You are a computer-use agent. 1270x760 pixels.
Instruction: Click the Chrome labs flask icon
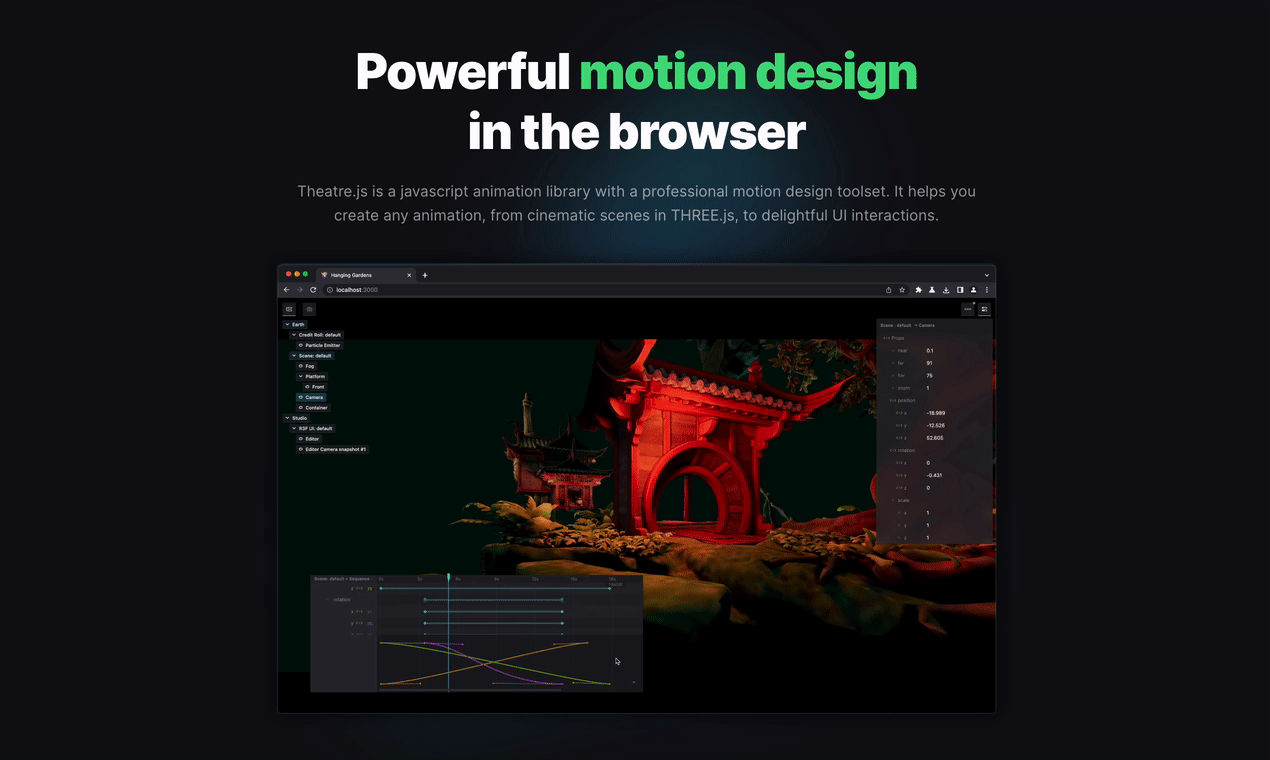click(932, 290)
